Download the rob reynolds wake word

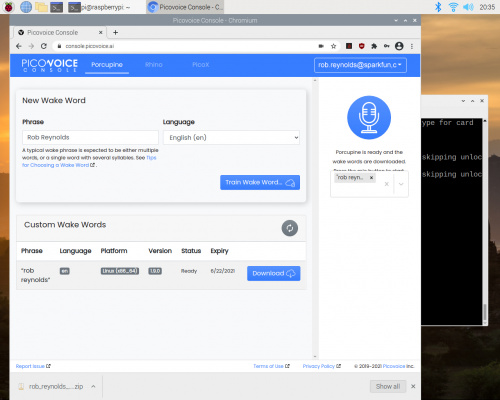coord(274,273)
